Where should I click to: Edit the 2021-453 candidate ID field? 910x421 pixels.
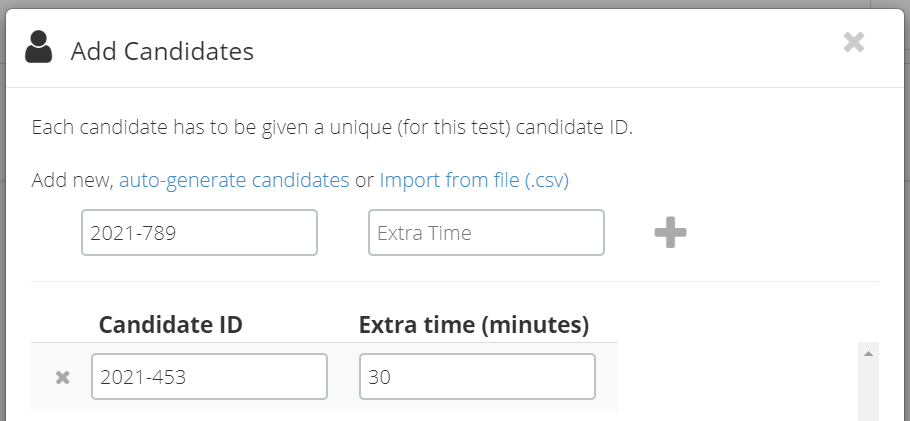click(x=209, y=376)
